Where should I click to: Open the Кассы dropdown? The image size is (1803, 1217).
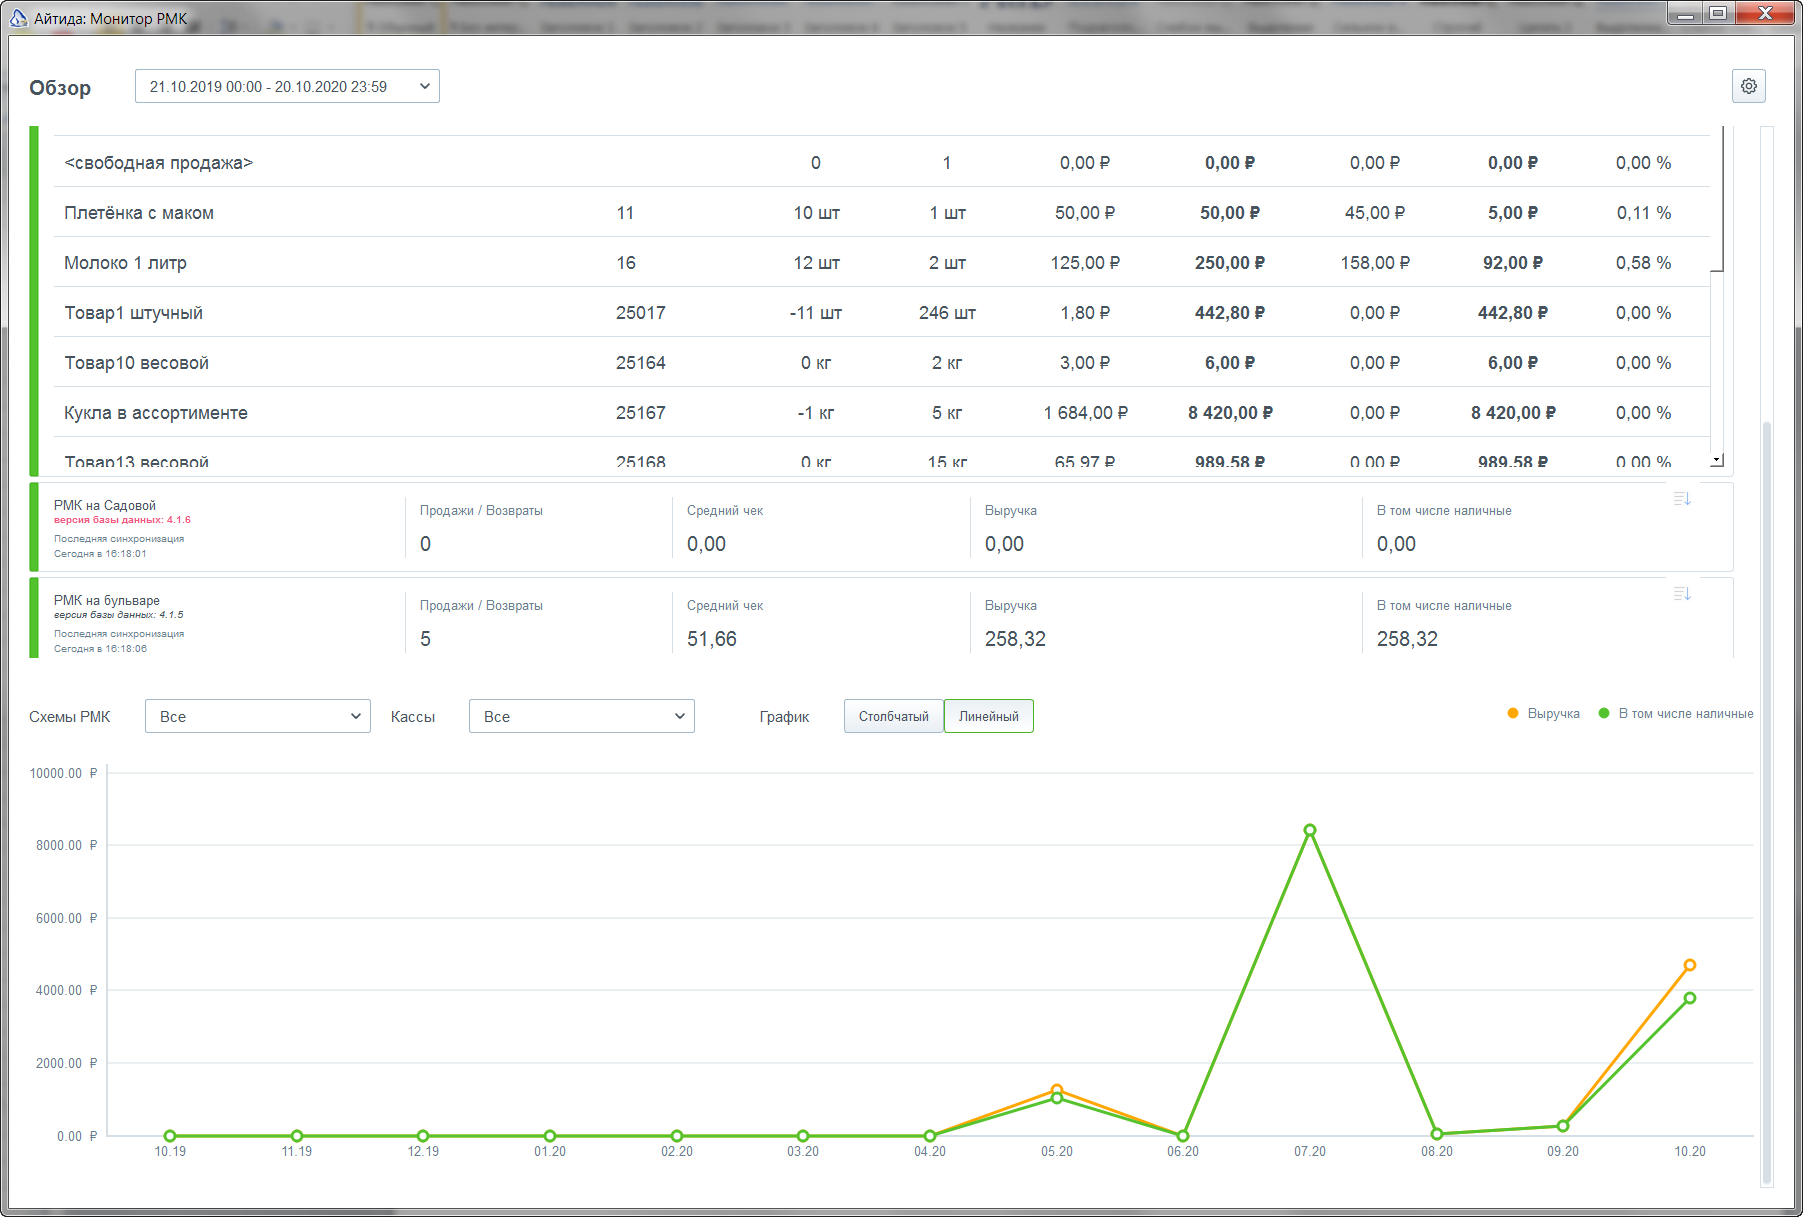pyautogui.click(x=582, y=716)
